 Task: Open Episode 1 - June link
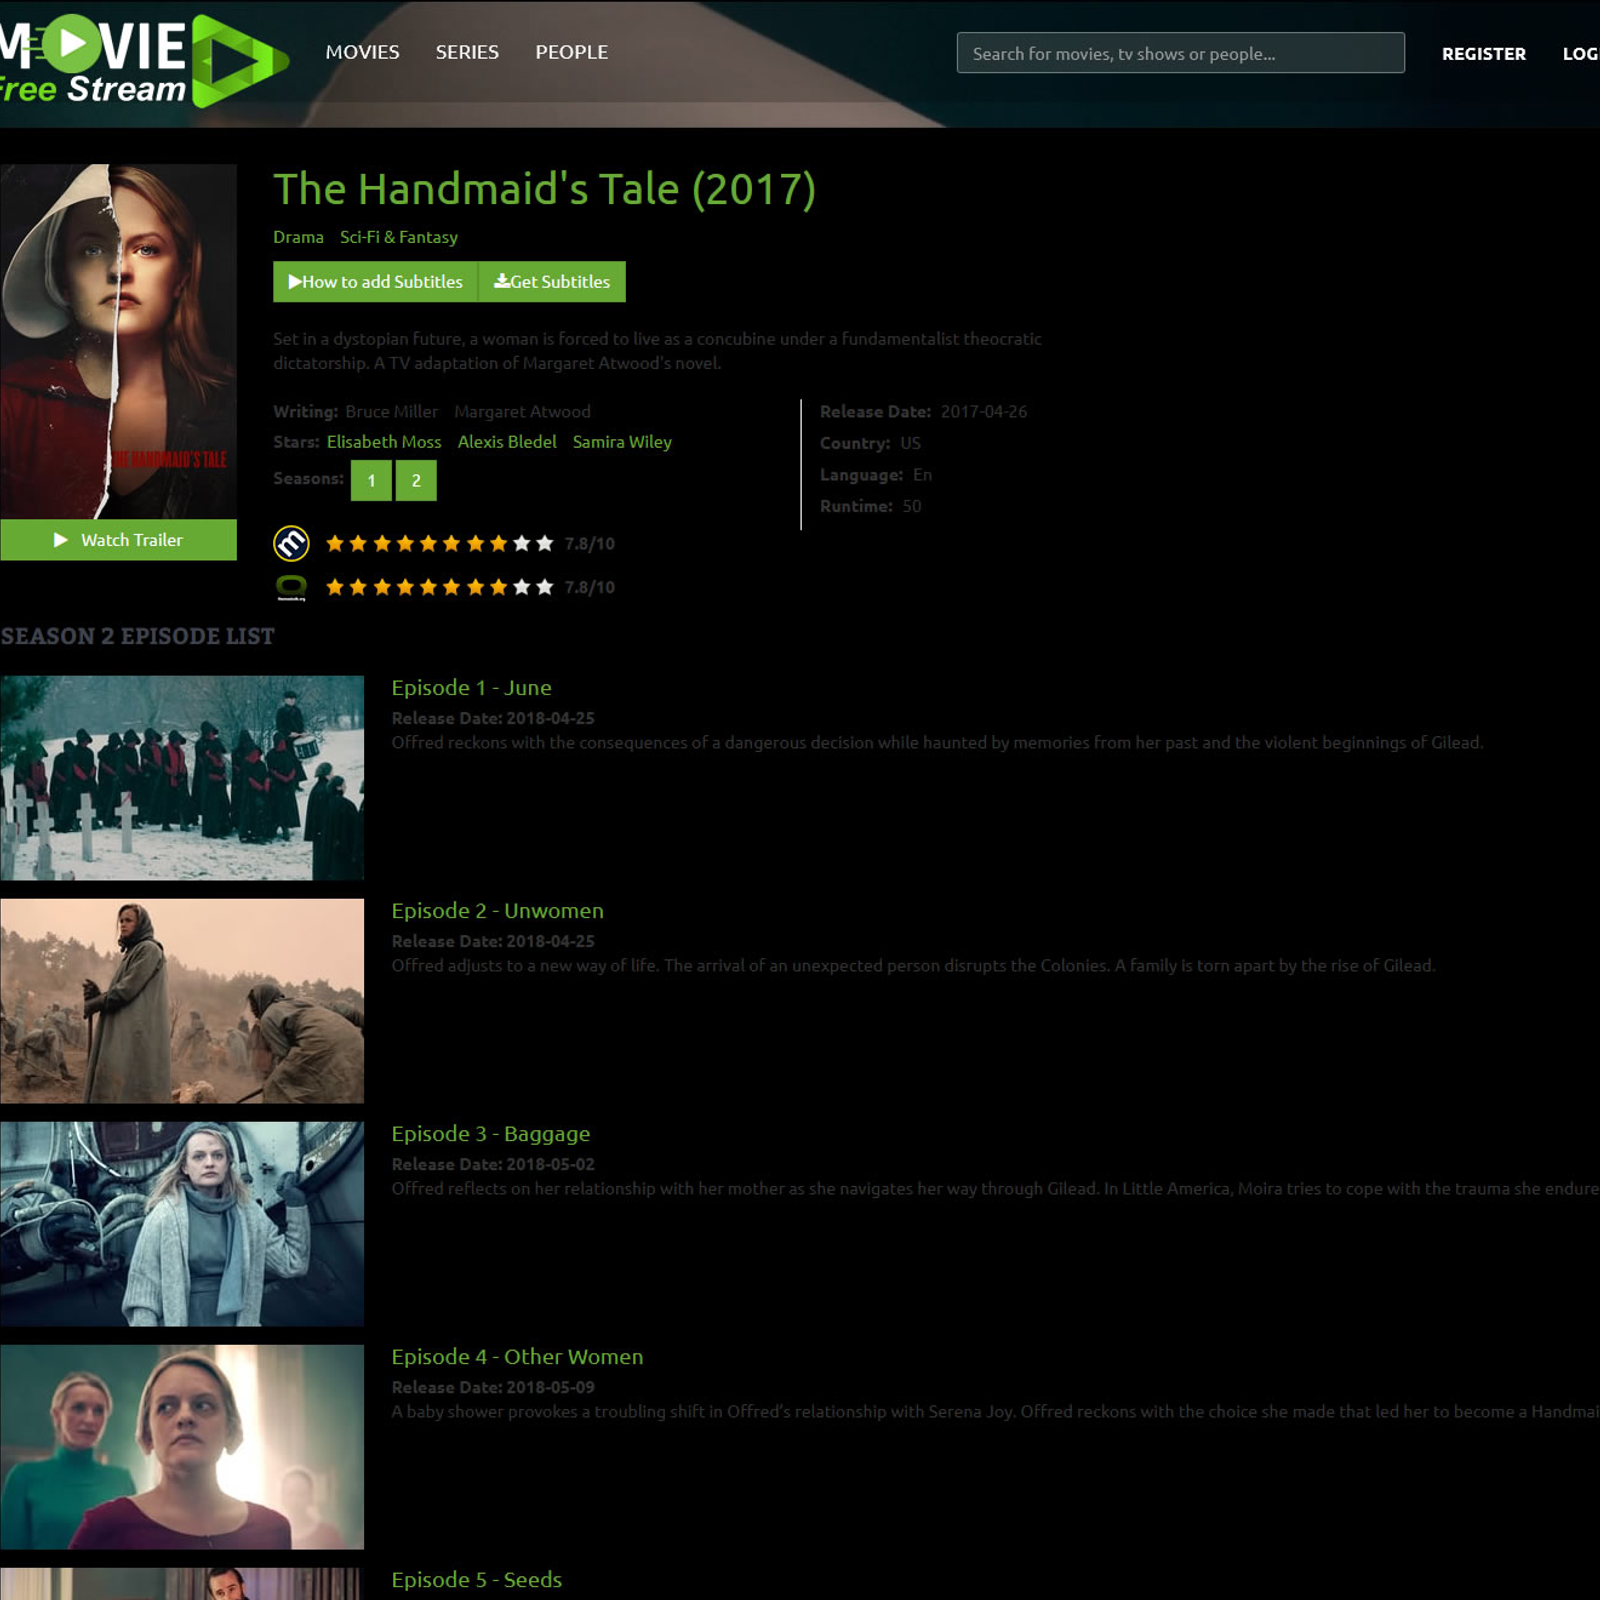tap(471, 688)
